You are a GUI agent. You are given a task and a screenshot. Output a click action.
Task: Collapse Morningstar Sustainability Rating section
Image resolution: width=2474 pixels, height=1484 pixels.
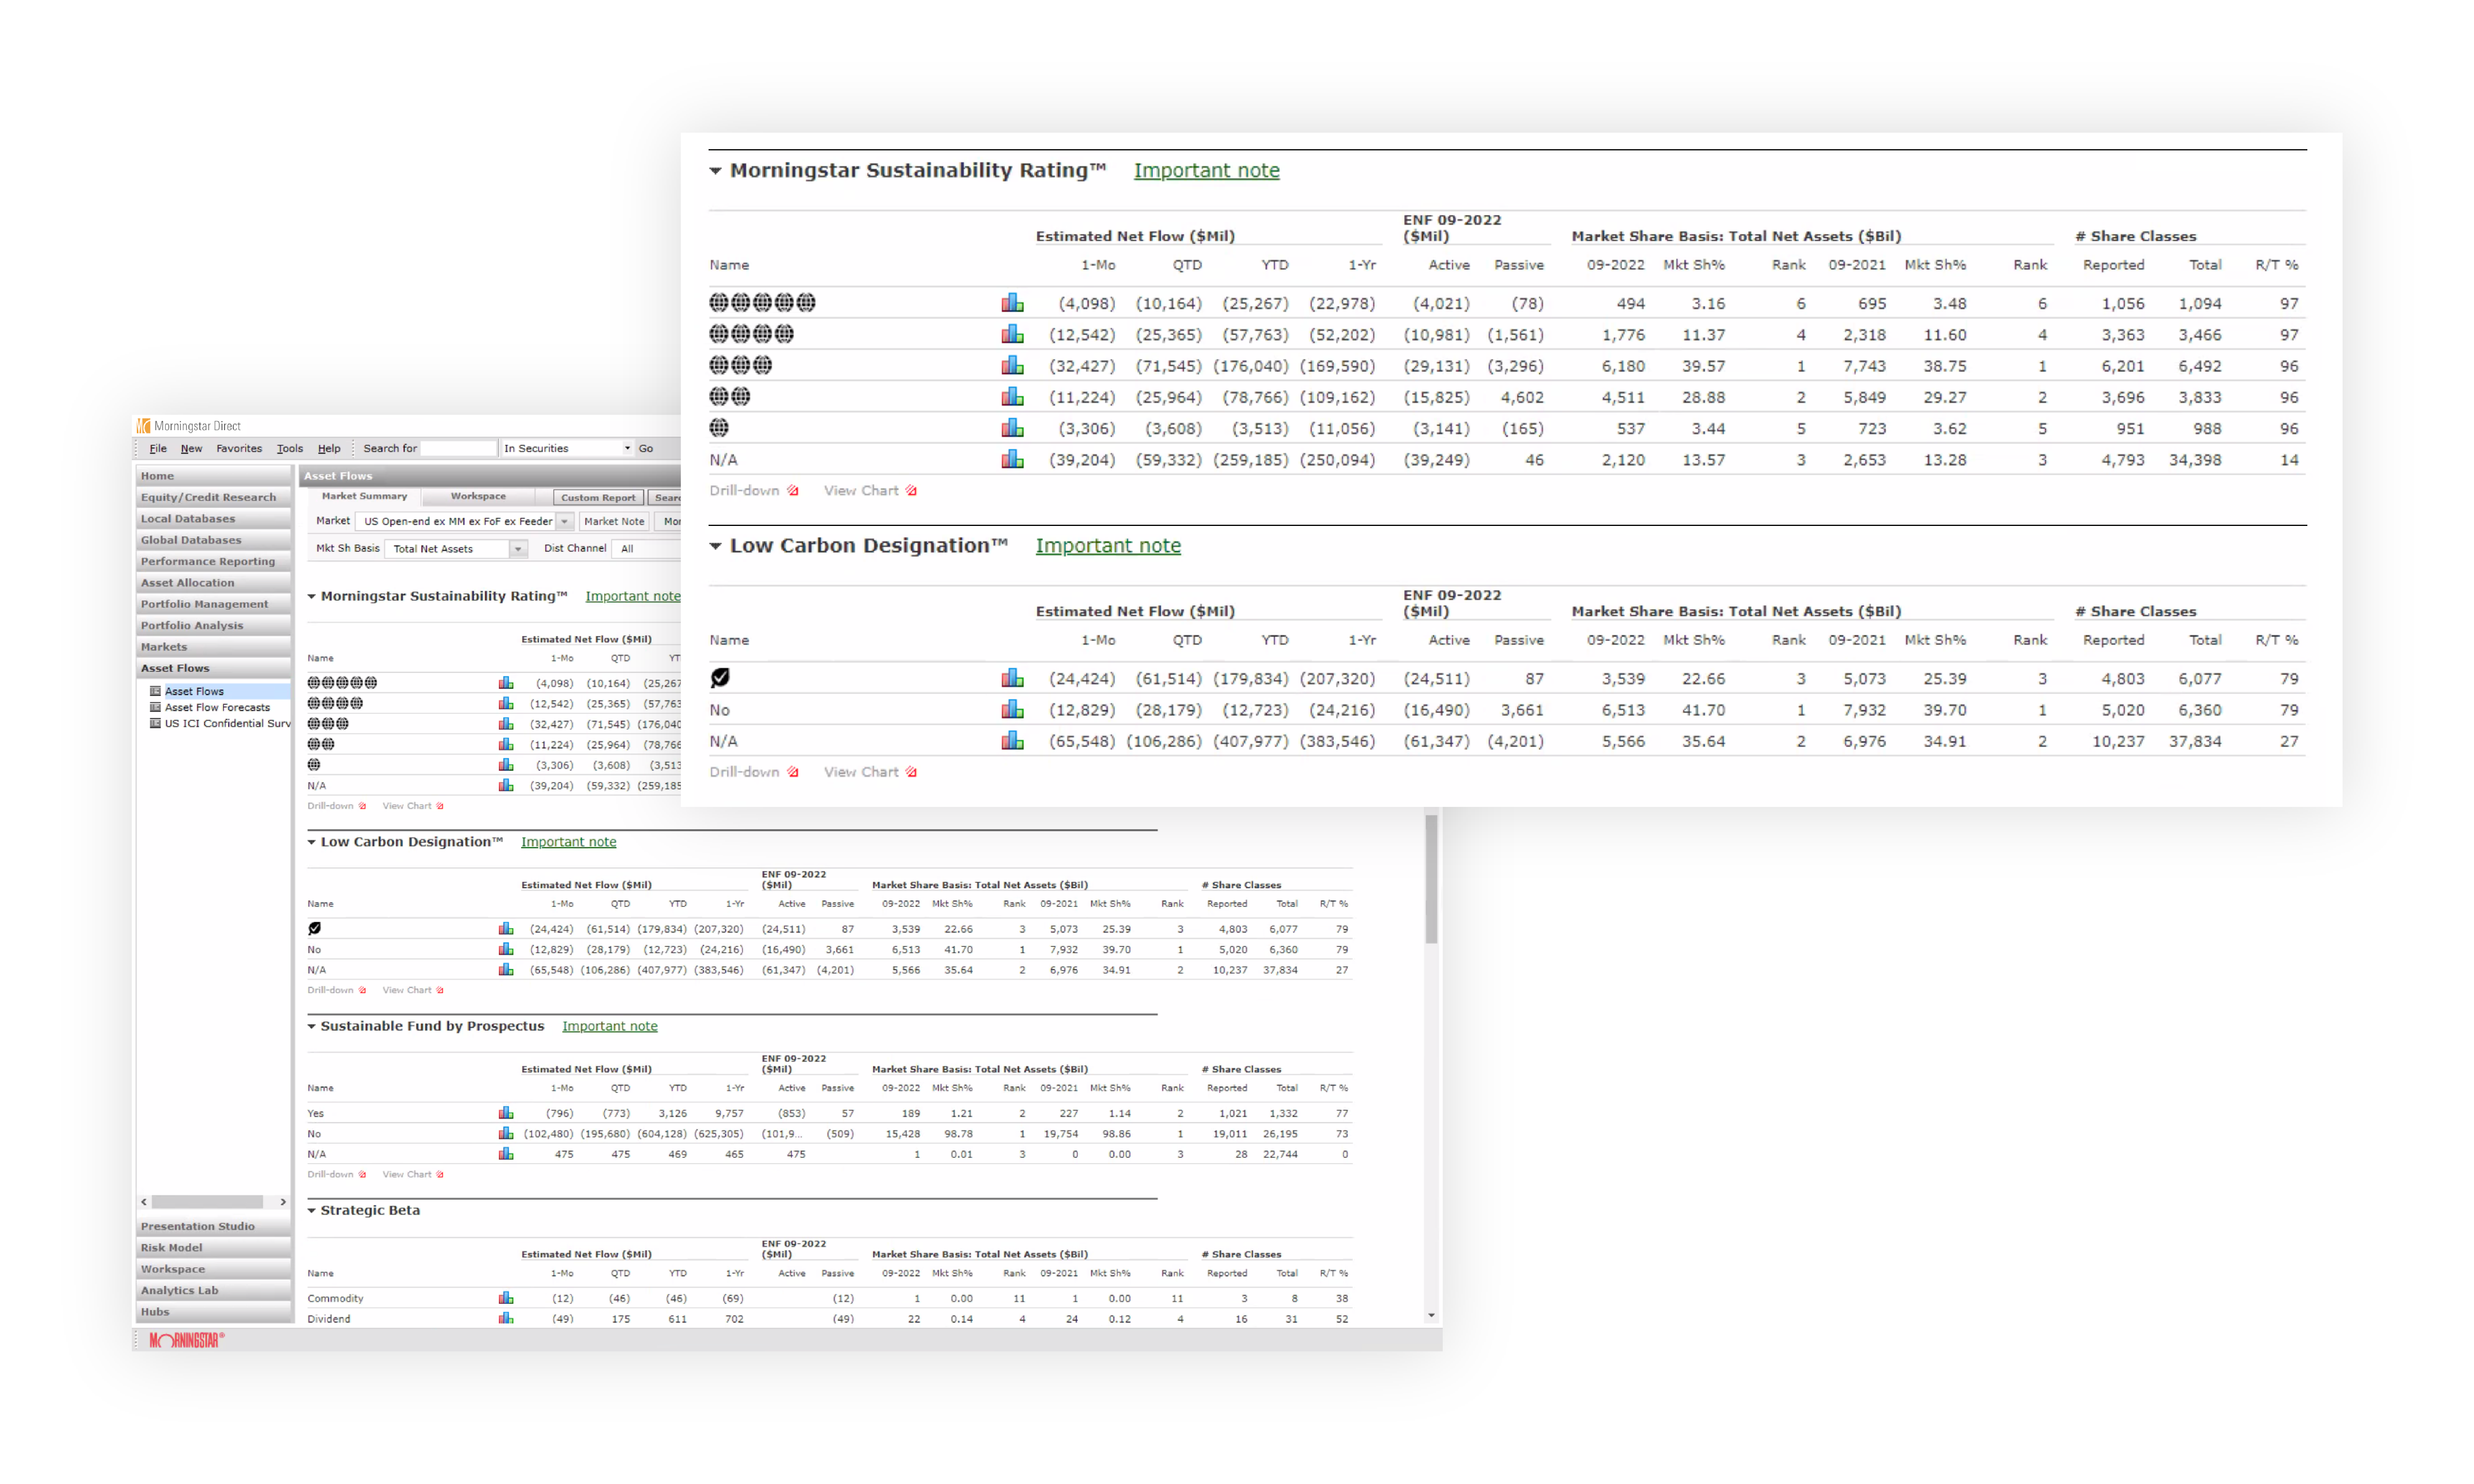coord(715,171)
